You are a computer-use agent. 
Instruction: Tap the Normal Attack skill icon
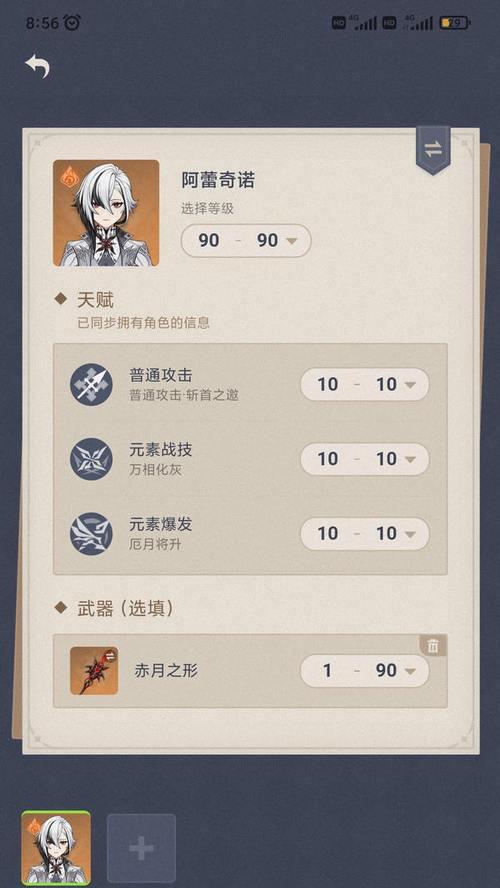point(91,385)
